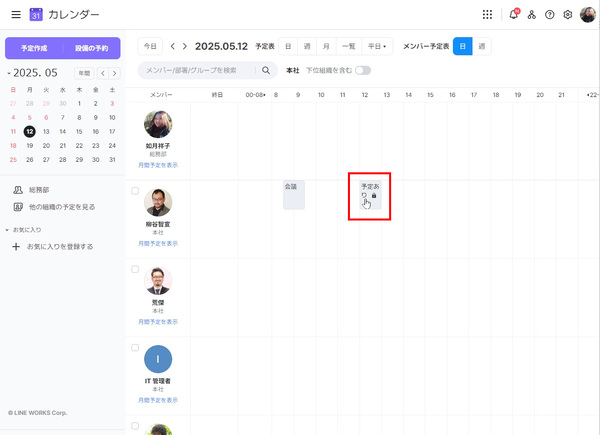The height and width of the screenshot is (435, 600).
Task: Click the calendar app logo icon
Action: coord(36,15)
